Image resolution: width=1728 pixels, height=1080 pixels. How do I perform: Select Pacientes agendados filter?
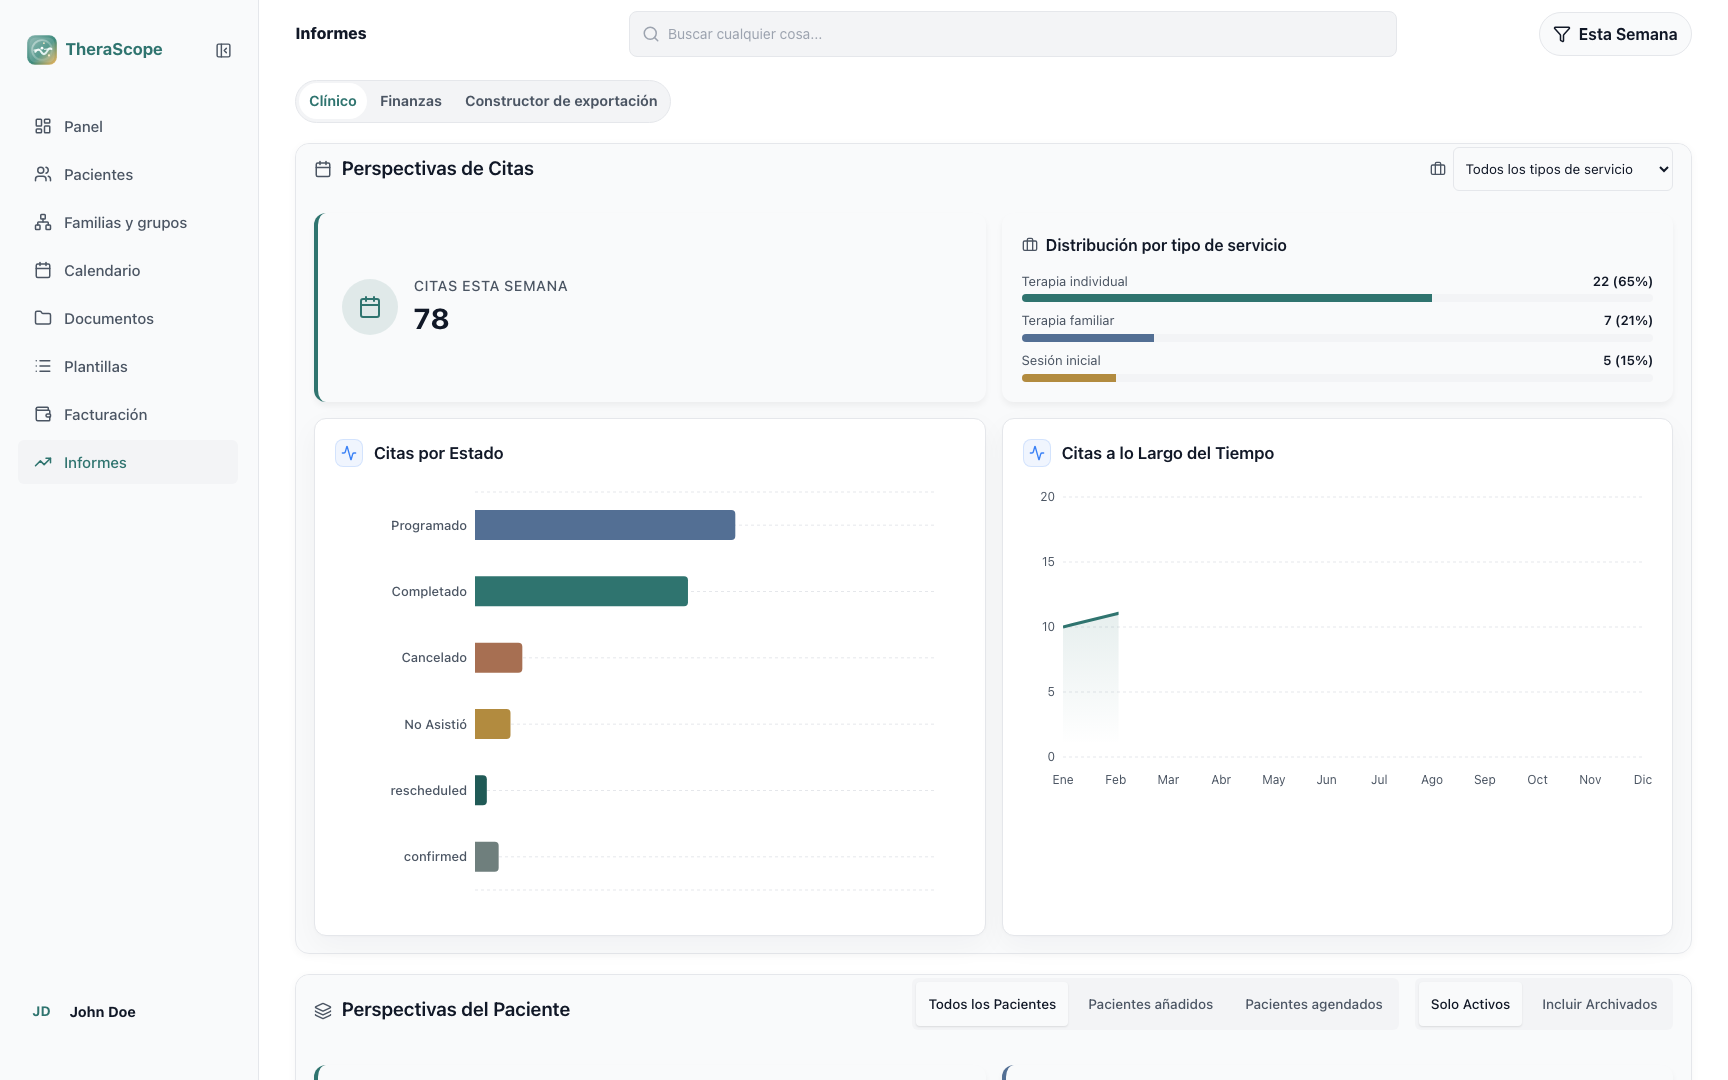(1313, 1004)
